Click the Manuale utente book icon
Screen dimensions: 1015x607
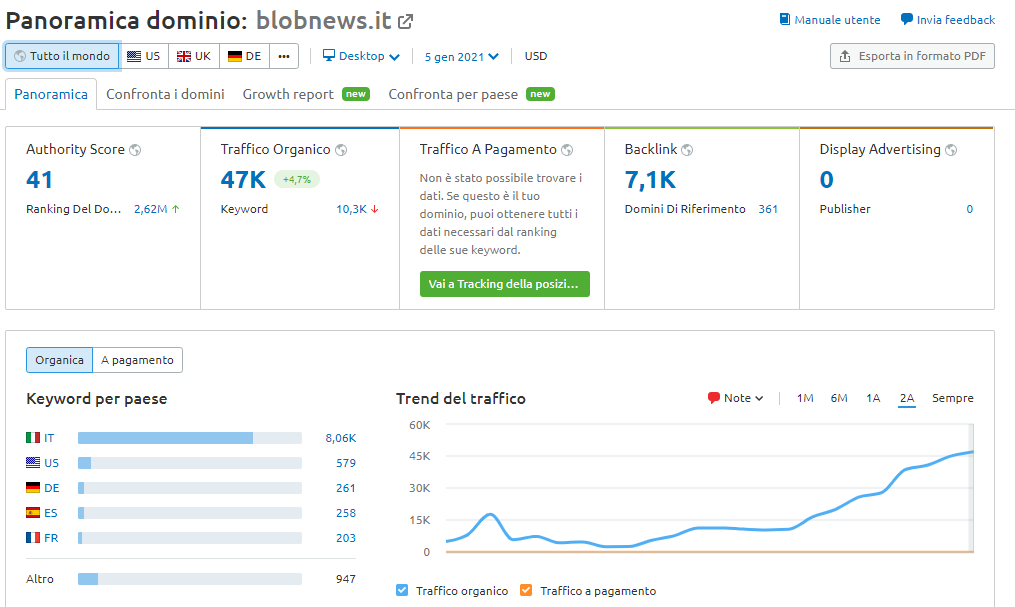(x=785, y=19)
